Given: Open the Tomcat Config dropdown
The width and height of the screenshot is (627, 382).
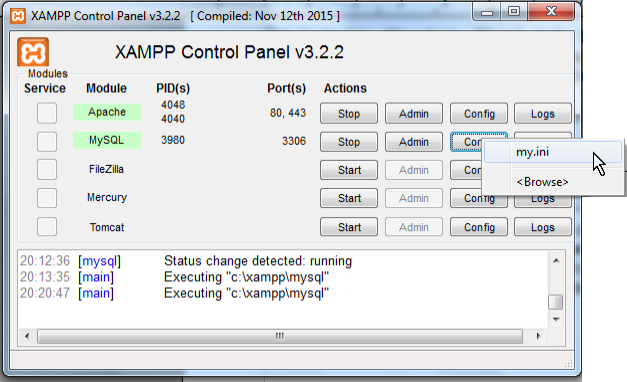Looking at the screenshot, I should 479,227.
